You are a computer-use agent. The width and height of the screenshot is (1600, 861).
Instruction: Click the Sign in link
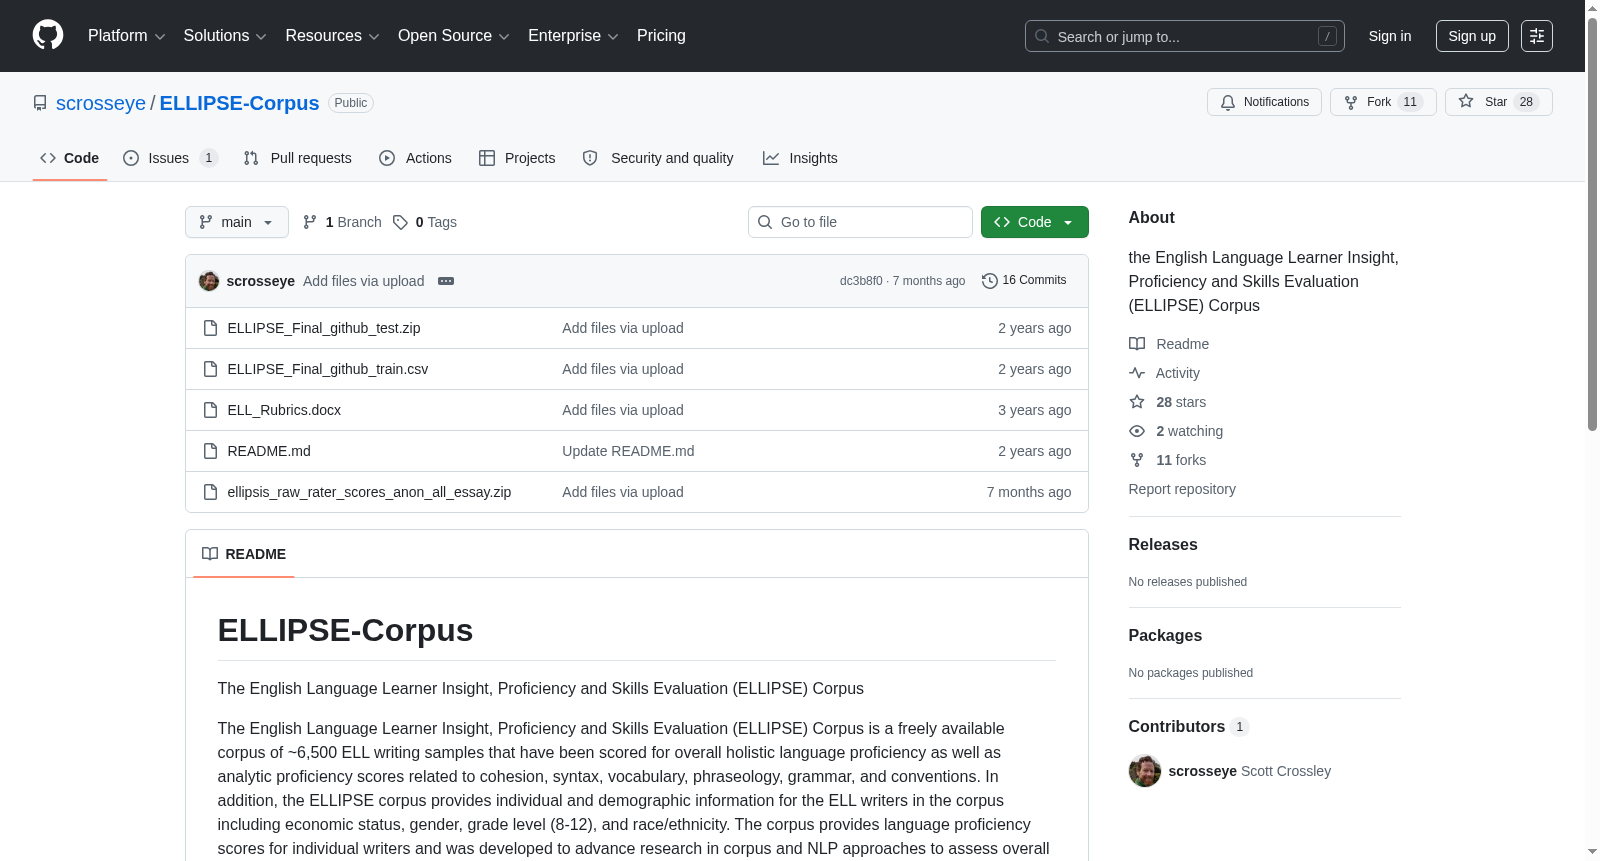1390,36
